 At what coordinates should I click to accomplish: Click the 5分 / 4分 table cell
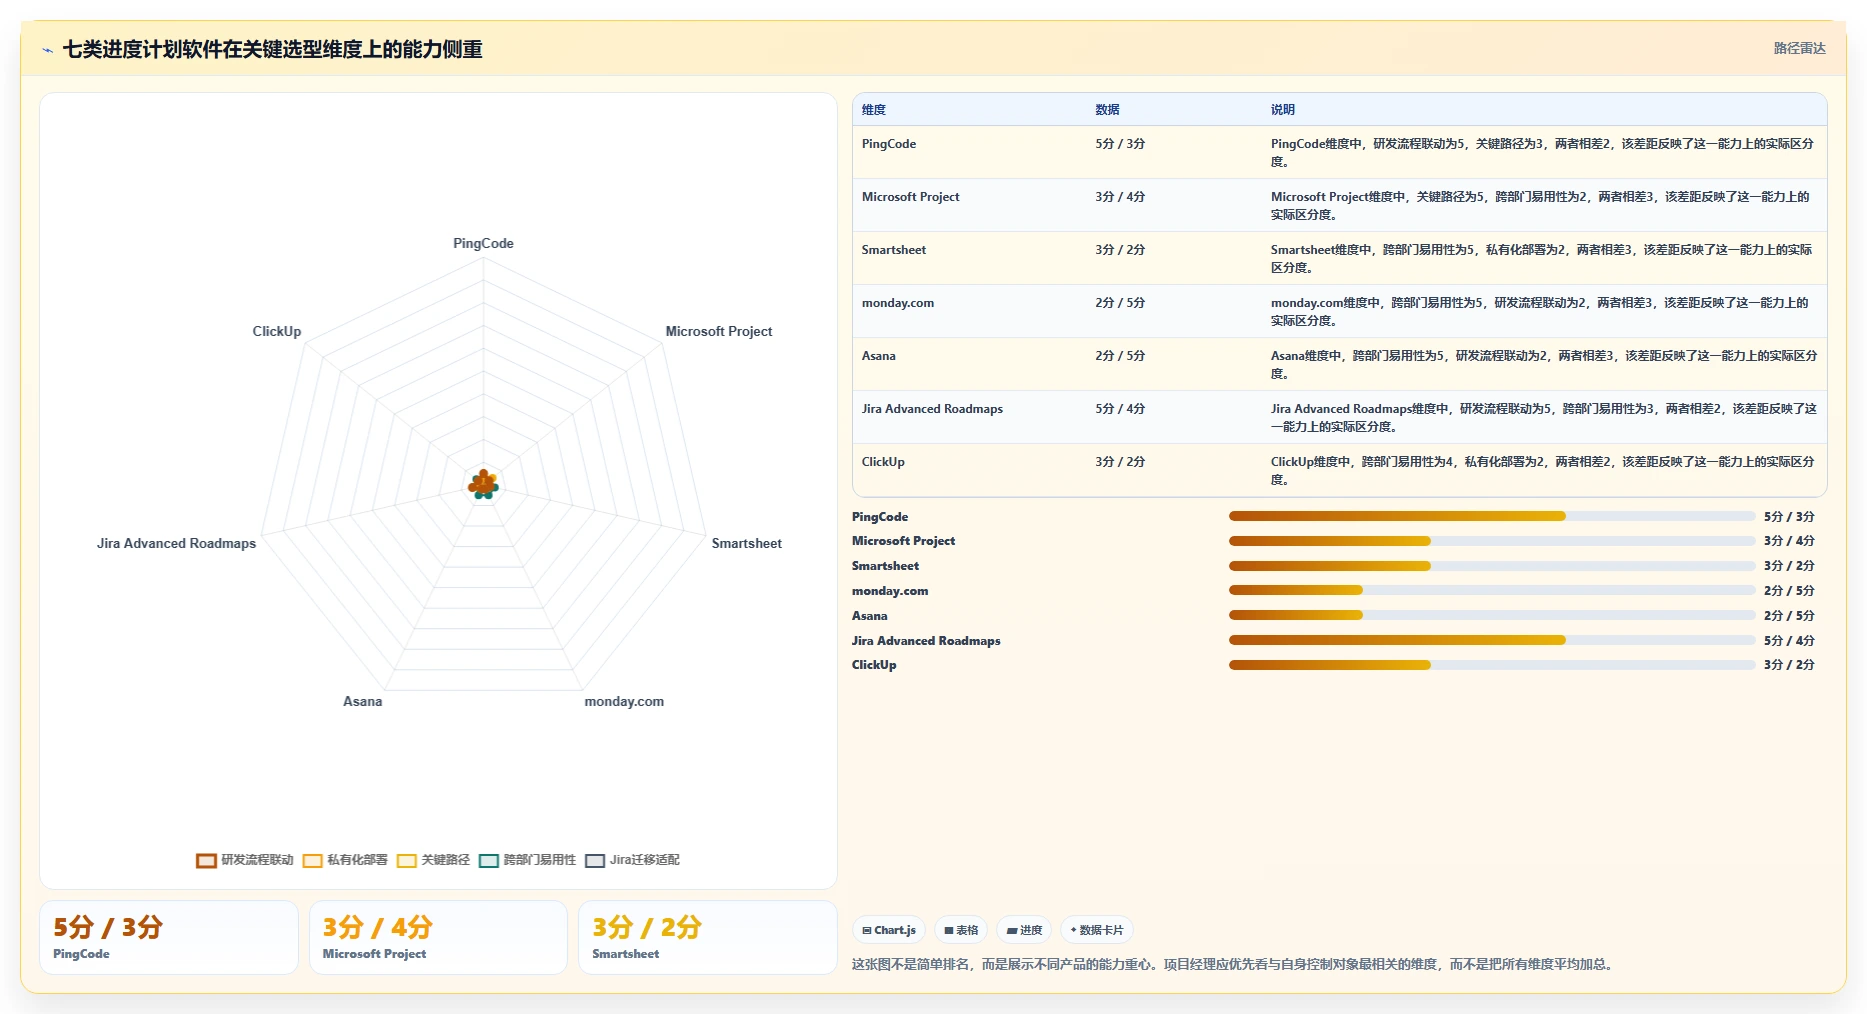click(x=1120, y=409)
